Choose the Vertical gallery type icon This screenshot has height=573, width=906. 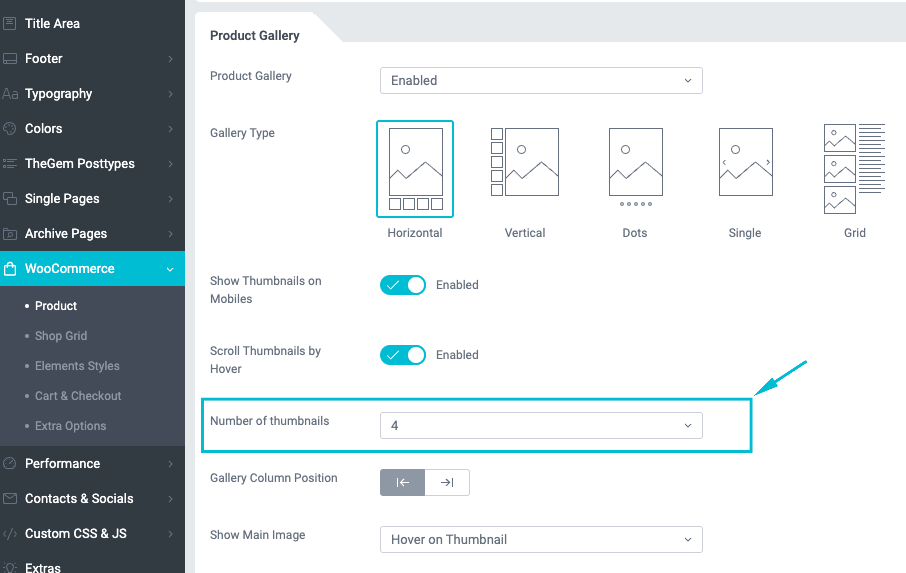click(524, 162)
